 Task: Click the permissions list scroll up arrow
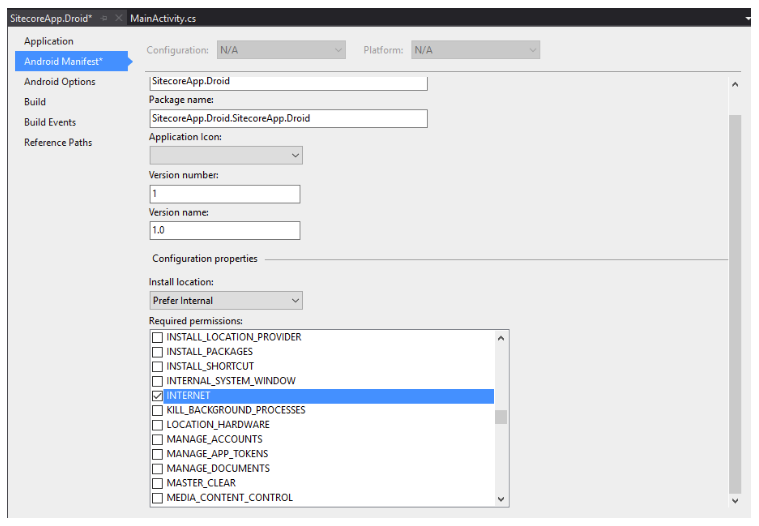click(x=501, y=338)
